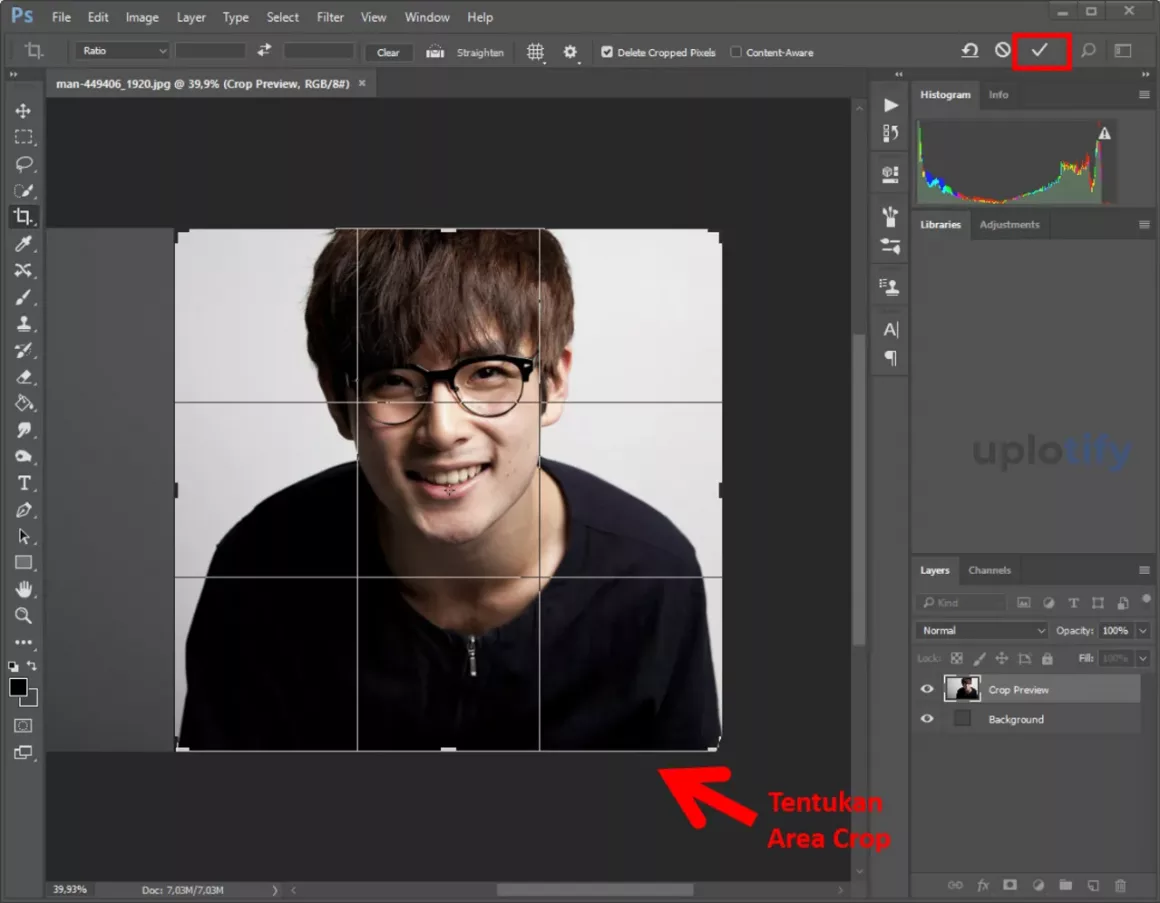Expand the Opacity slider dropdown
Screen dimensions: 1160x903
pos(1143,630)
